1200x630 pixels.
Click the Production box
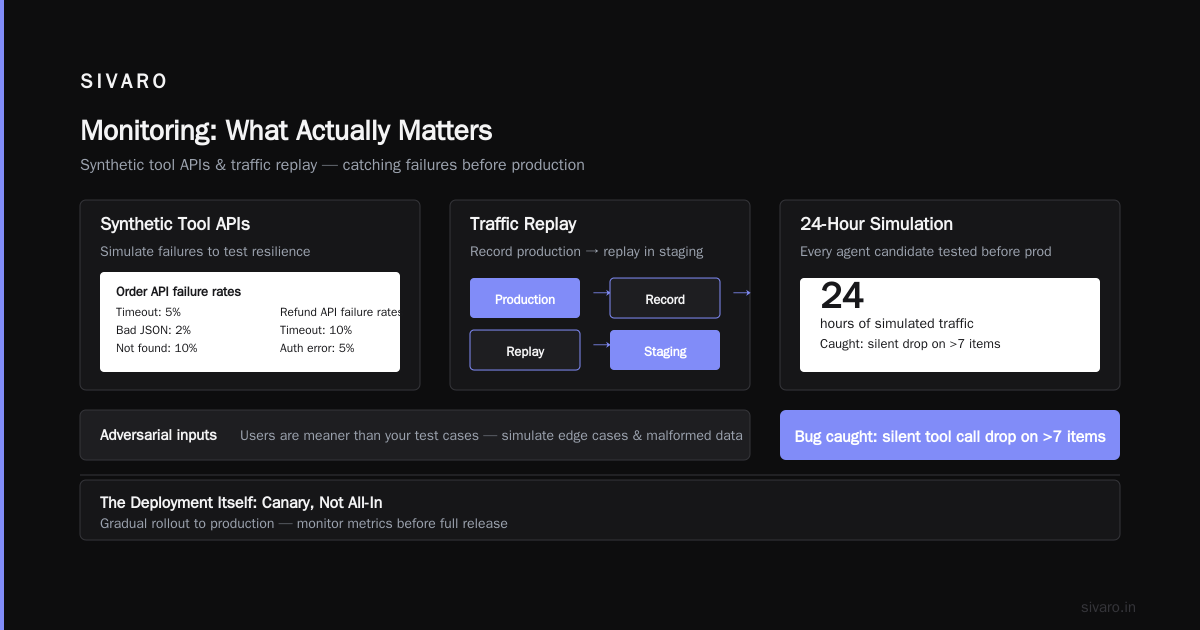point(525,299)
